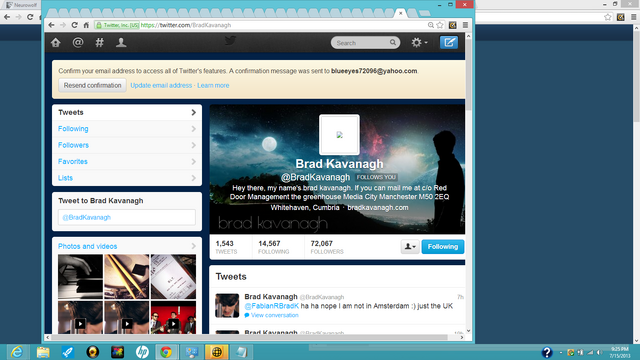
Task: Open bradkavanagh.com website link
Action: click(378, 207)
